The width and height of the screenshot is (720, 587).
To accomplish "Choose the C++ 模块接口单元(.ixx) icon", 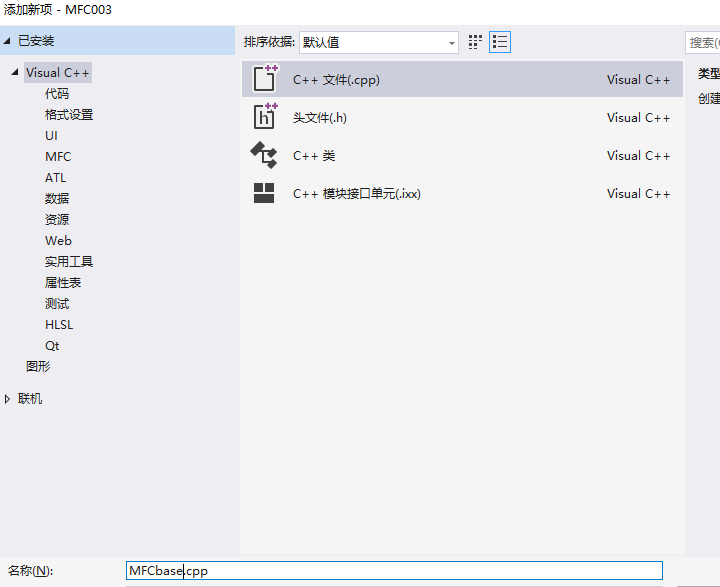I will click(x=264, y=193).
